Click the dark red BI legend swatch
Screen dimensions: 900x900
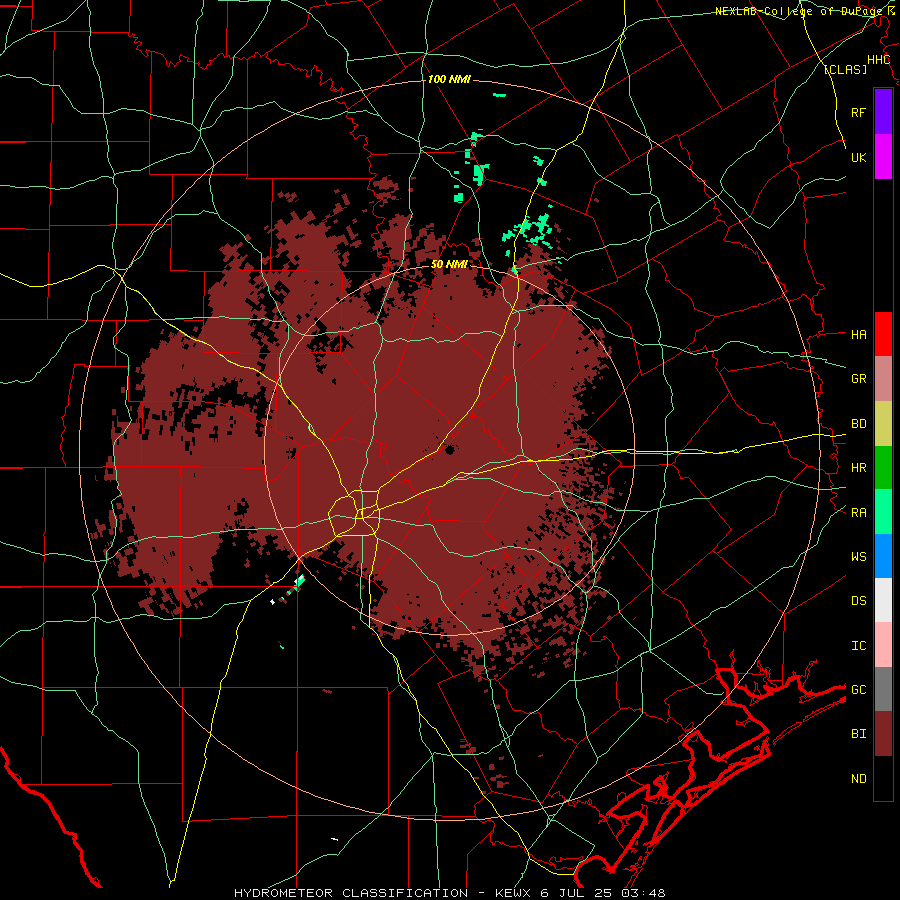(x=883, y=734)
